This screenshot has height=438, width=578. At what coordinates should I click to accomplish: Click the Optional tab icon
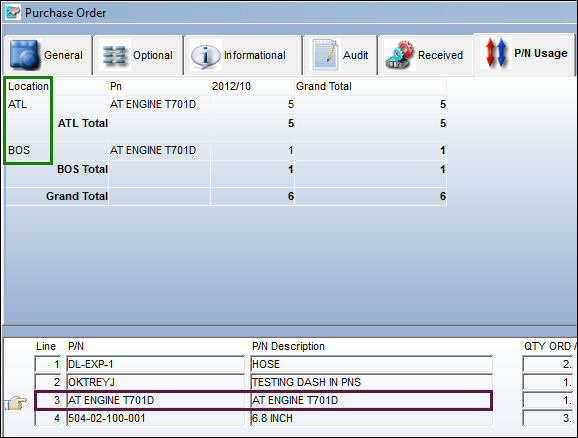tap(114, 55)
